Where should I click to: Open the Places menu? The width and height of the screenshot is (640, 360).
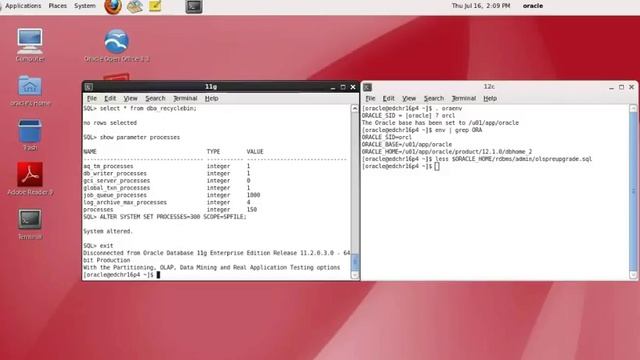(x=58, y=6)
